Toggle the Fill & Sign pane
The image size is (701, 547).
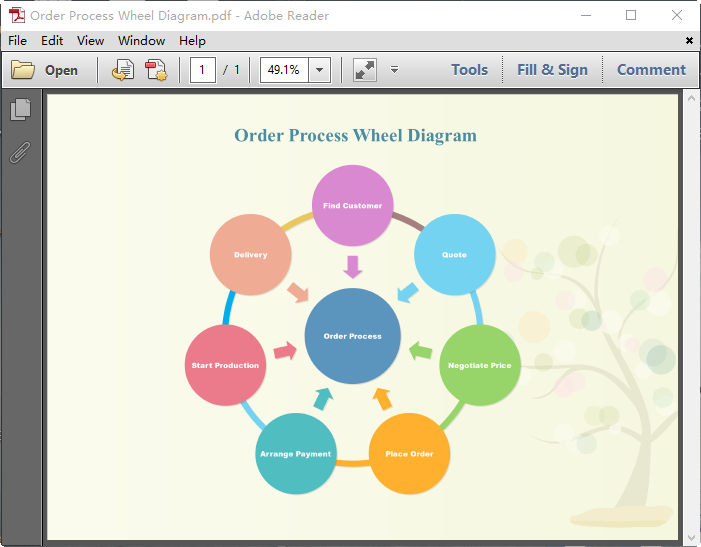[x=552, y=70]
